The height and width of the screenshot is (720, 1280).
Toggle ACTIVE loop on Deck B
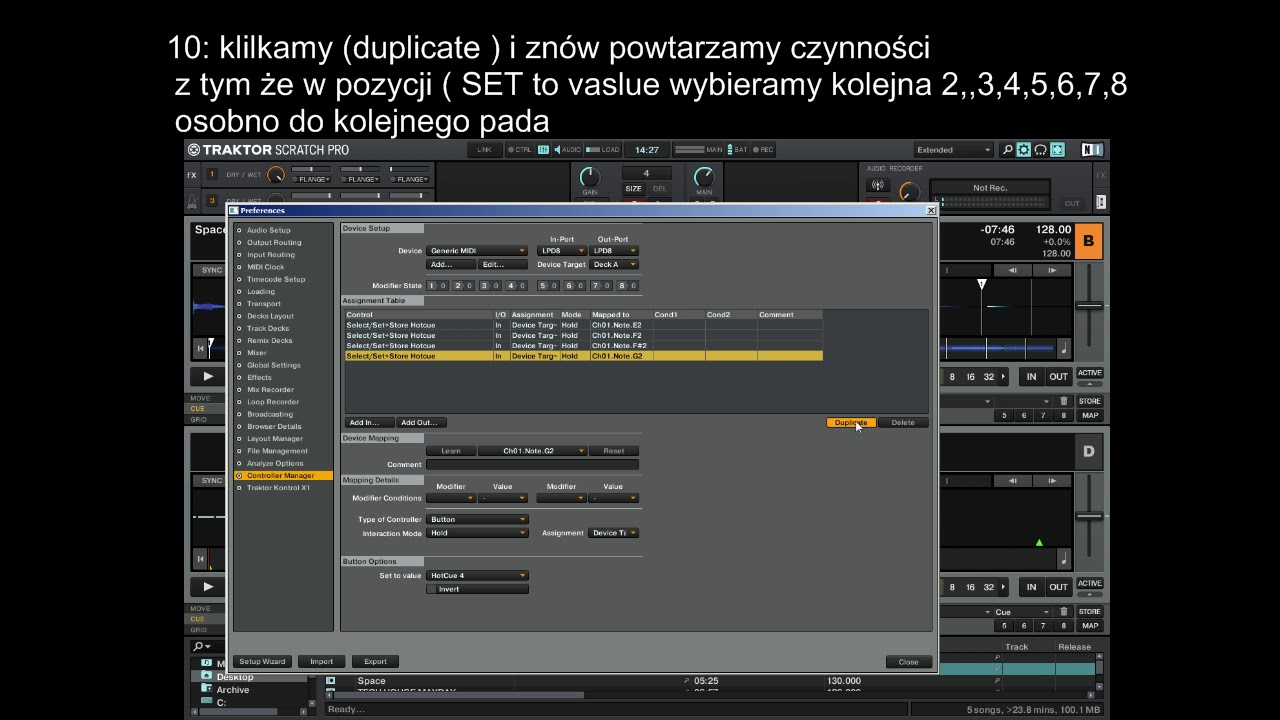coord(1089,374)
